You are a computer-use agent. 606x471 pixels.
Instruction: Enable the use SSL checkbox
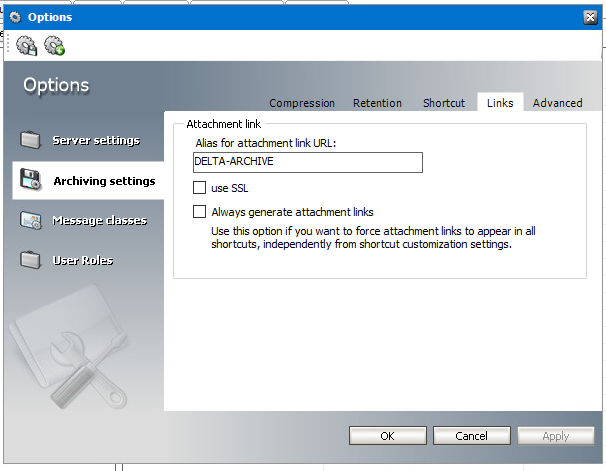[x=199, y=188]
